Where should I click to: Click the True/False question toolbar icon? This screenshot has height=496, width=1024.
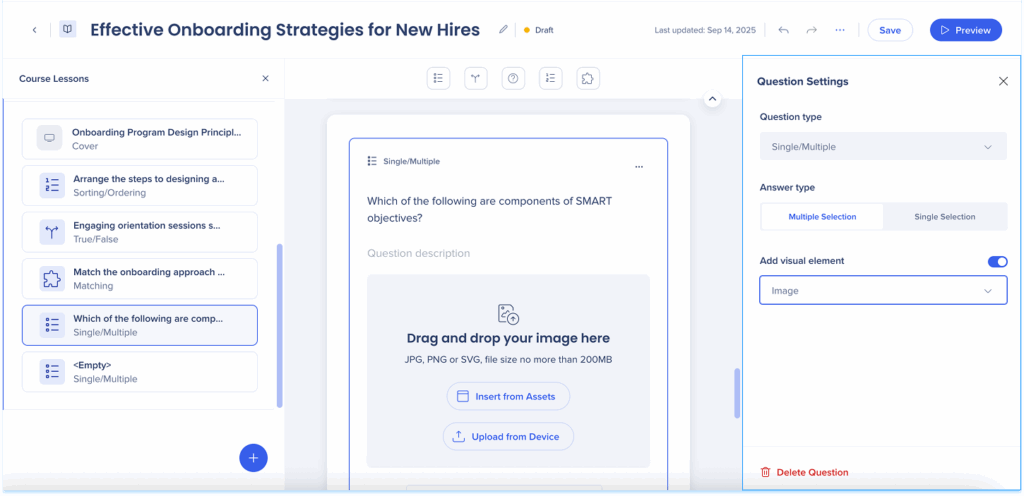[476, 78]
